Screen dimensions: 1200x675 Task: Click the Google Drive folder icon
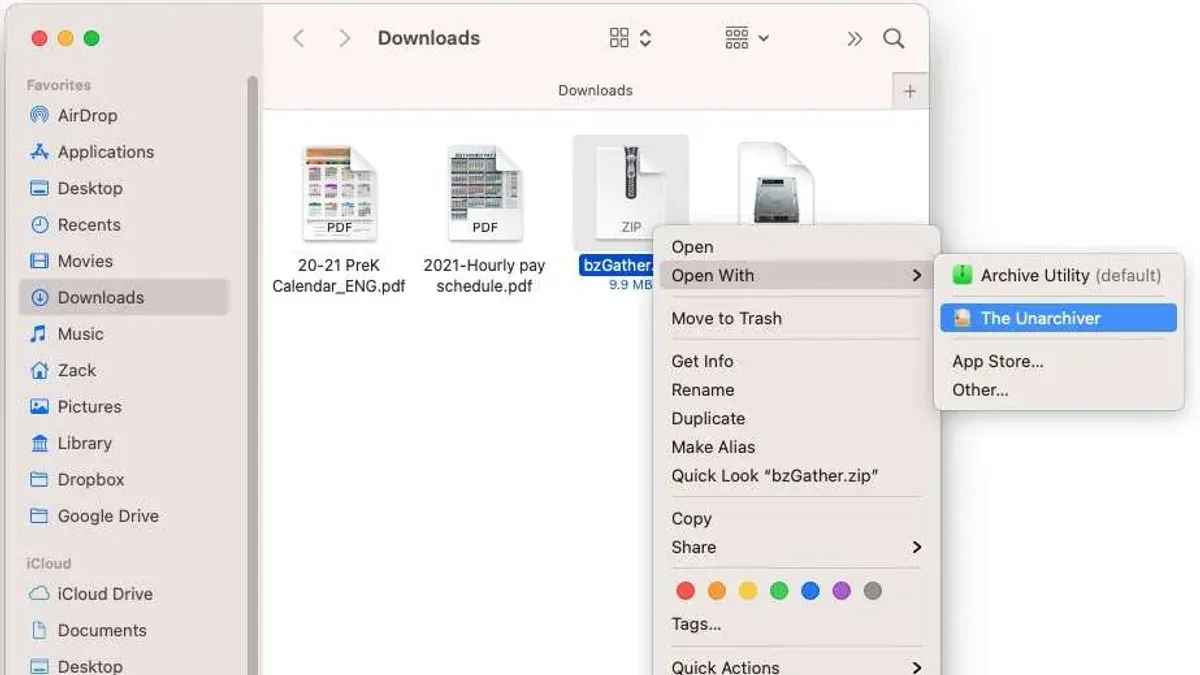click(39, 516)
